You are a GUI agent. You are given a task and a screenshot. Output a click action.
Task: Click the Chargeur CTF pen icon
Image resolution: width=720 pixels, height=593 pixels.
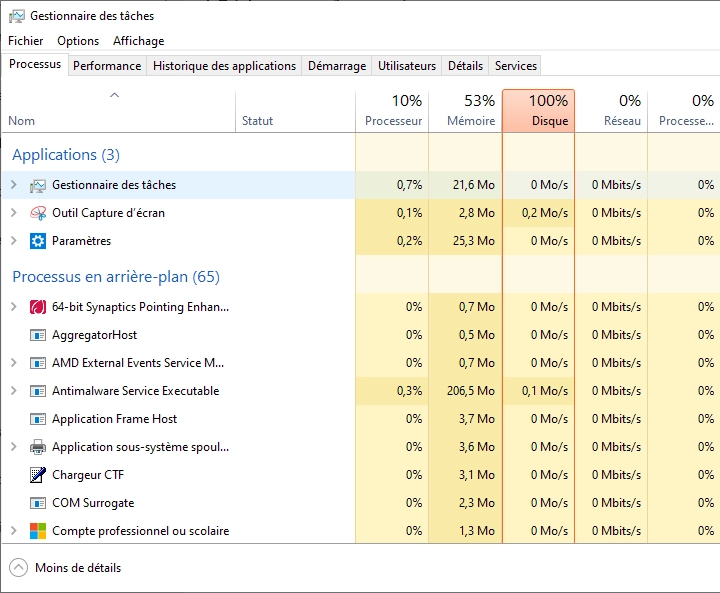click(38, 475)
